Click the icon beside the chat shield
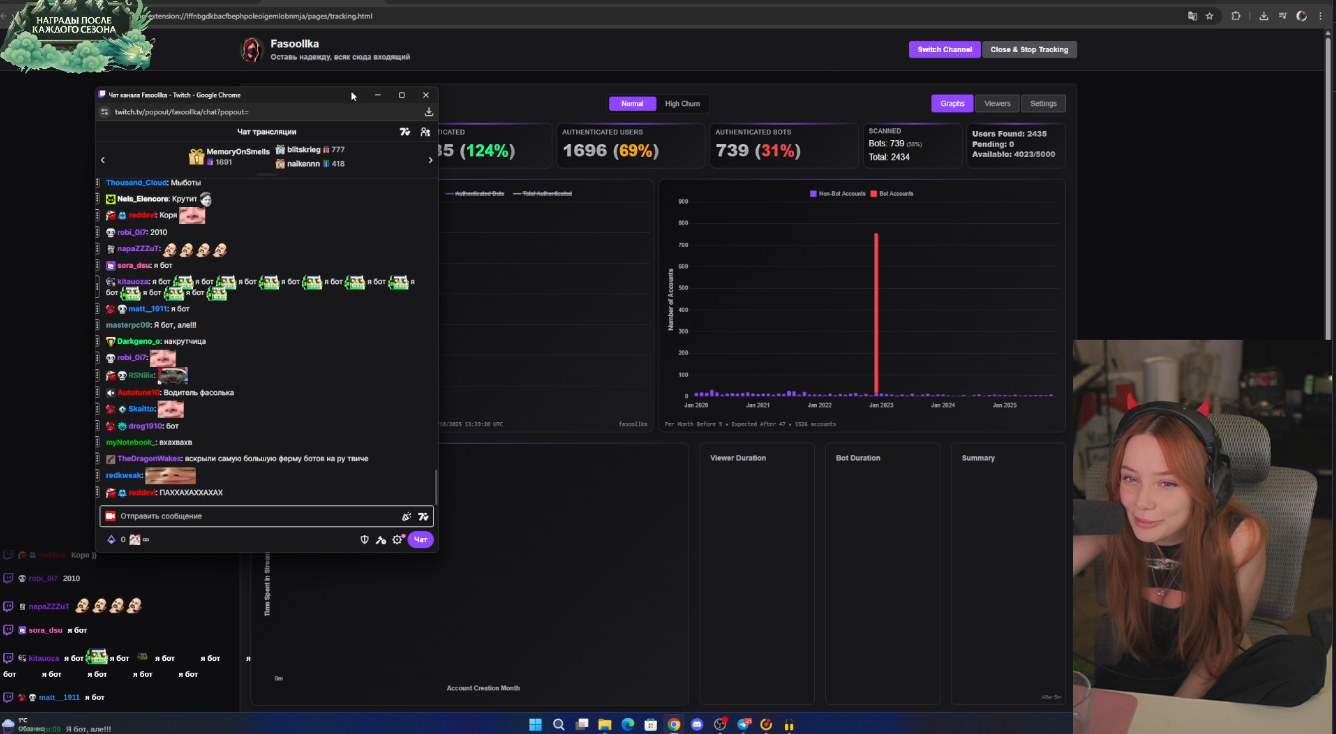1336x734 pixels. tap(381, 540)
